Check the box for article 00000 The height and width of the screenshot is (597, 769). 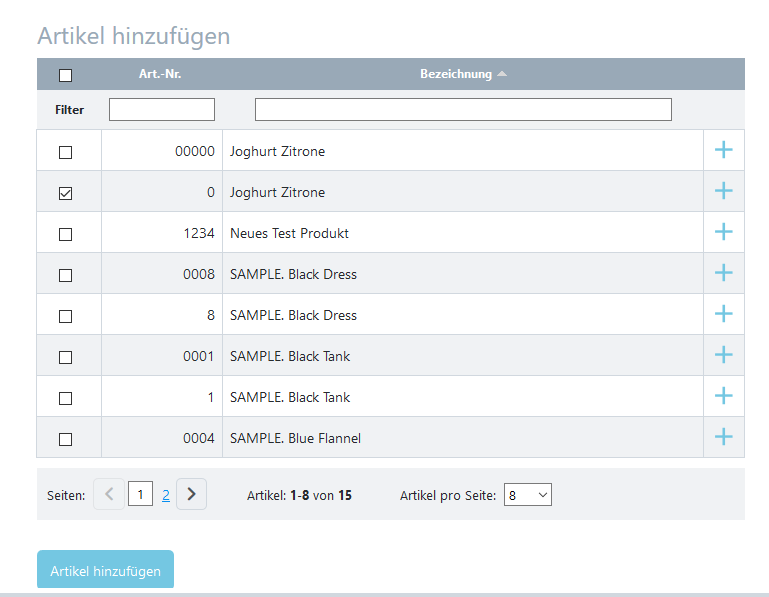pyautogui.click(x=65, y=152)
